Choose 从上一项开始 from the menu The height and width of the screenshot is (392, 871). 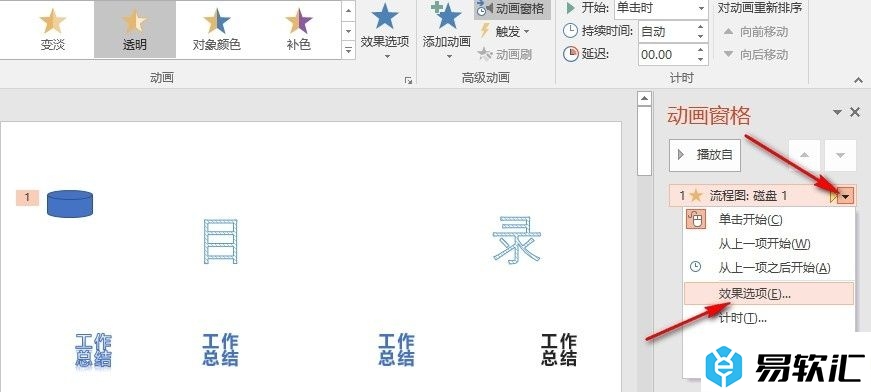point(769,244)
